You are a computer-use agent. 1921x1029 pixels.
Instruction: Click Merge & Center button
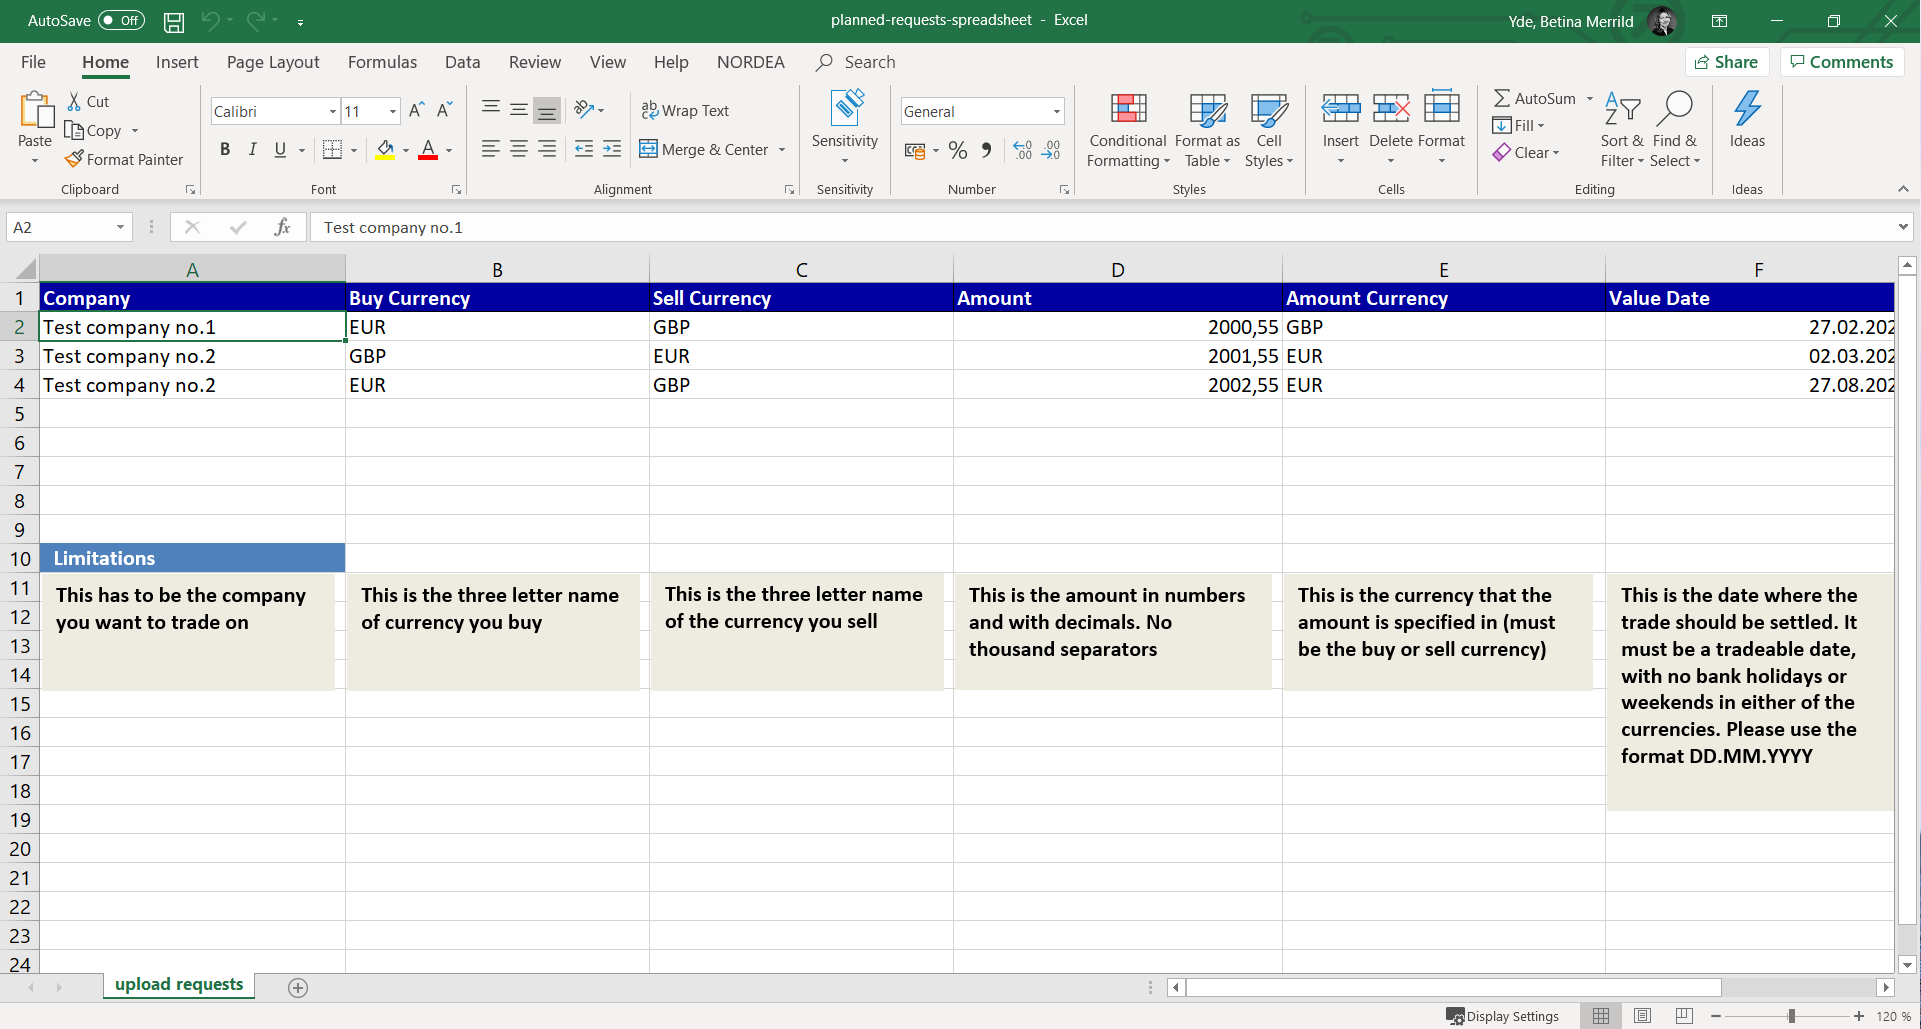(x=704, y=150)
